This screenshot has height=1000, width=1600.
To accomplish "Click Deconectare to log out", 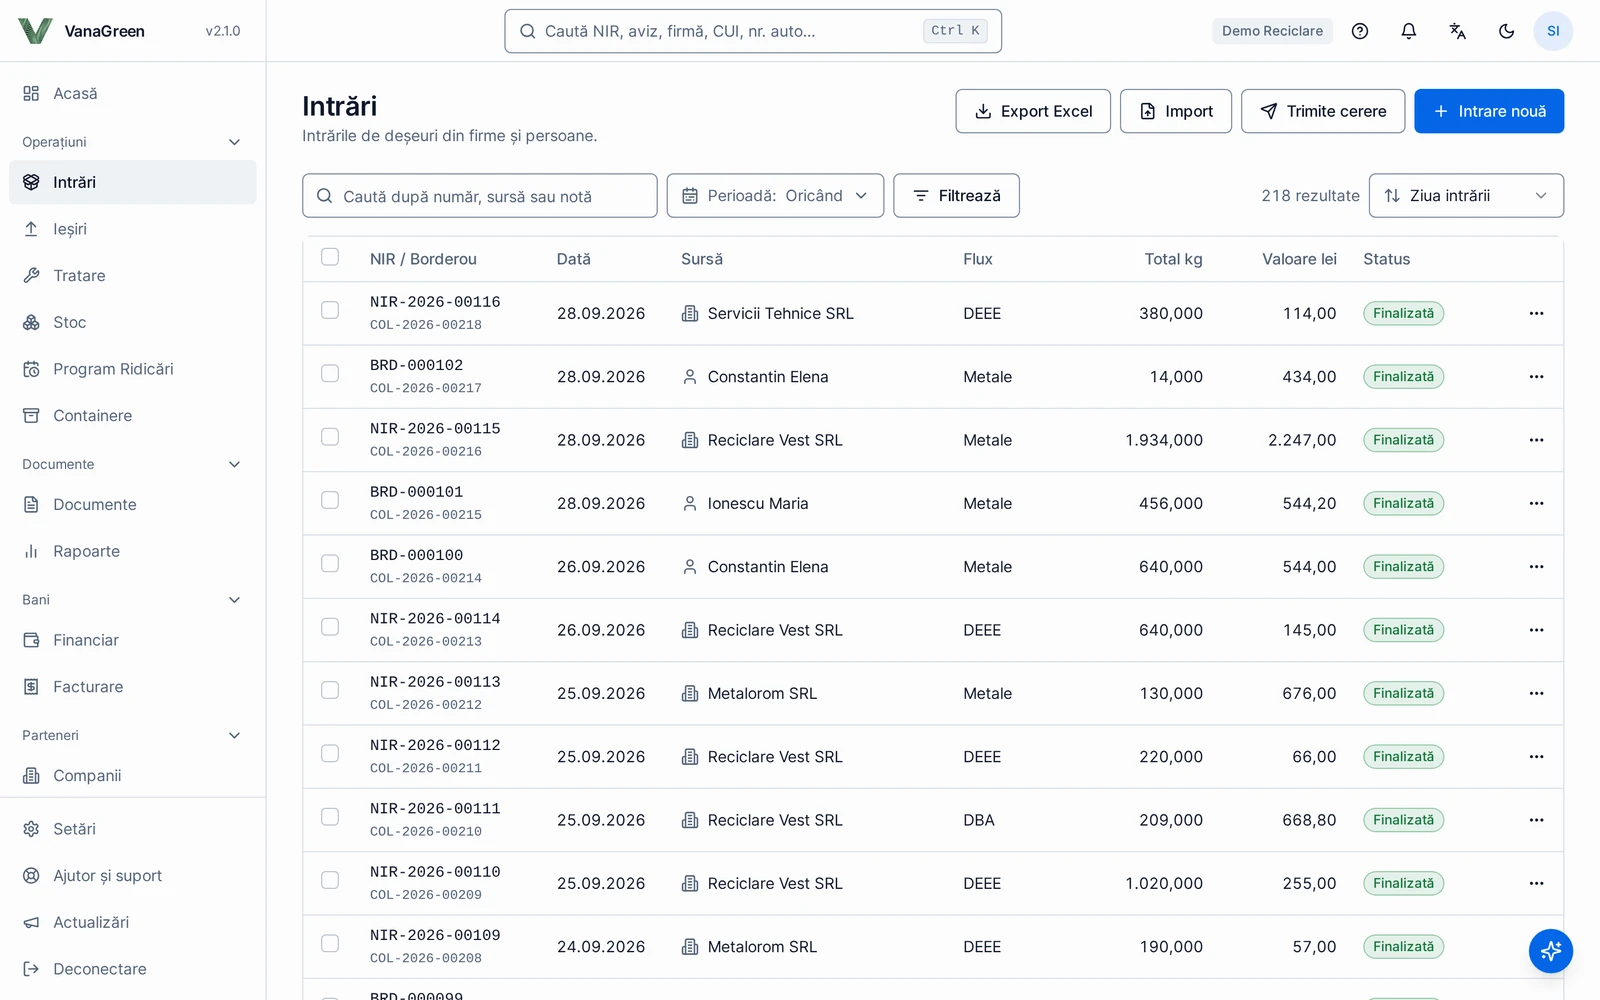I will click(132, 969).
